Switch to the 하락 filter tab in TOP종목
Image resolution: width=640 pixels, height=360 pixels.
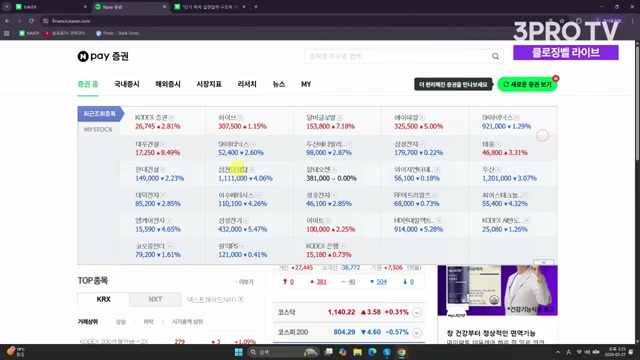tap(149, 322)
